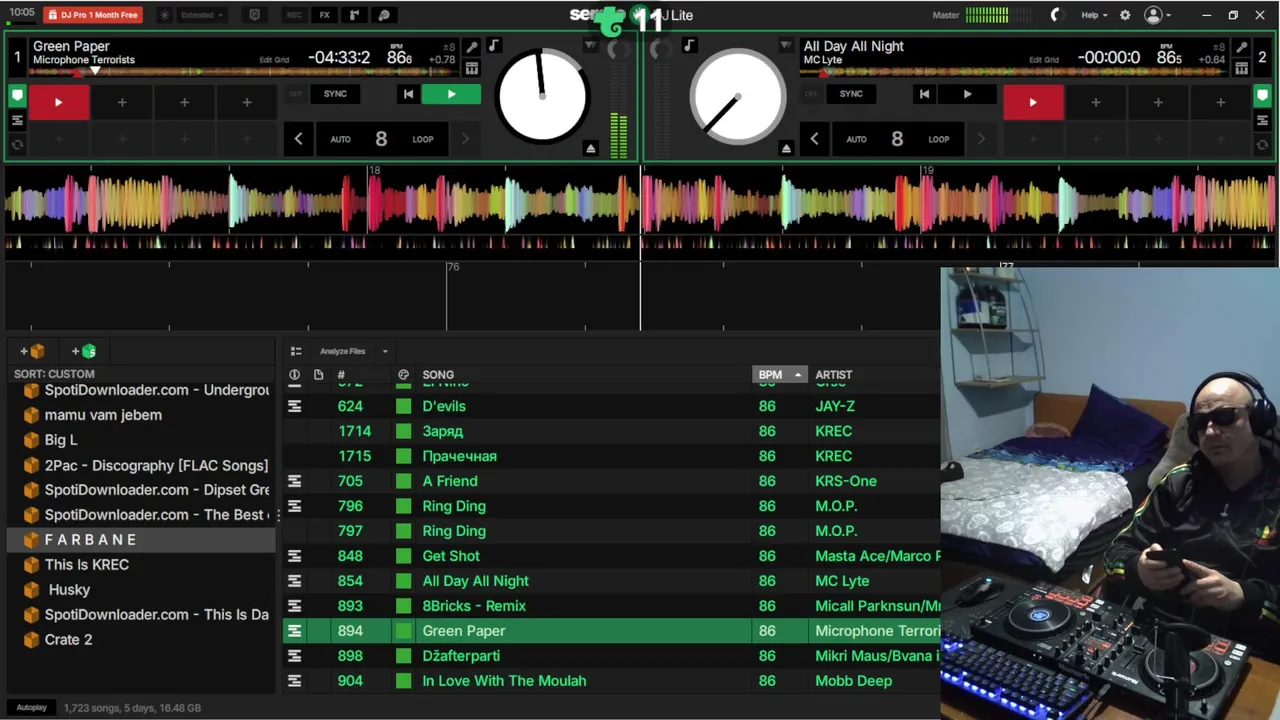Eject the track from deck 2

[x=786, y=148]
